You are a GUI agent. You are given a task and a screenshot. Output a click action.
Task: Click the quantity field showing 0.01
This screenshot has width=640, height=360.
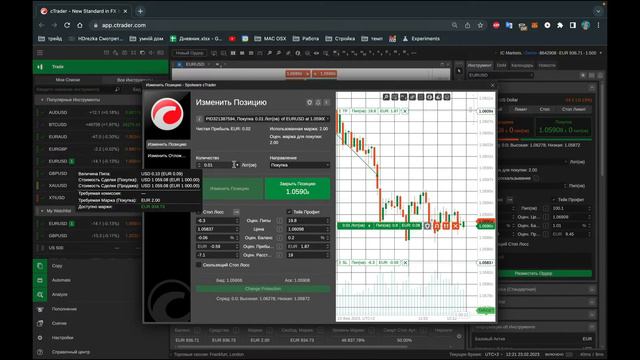tap(217, 165)
